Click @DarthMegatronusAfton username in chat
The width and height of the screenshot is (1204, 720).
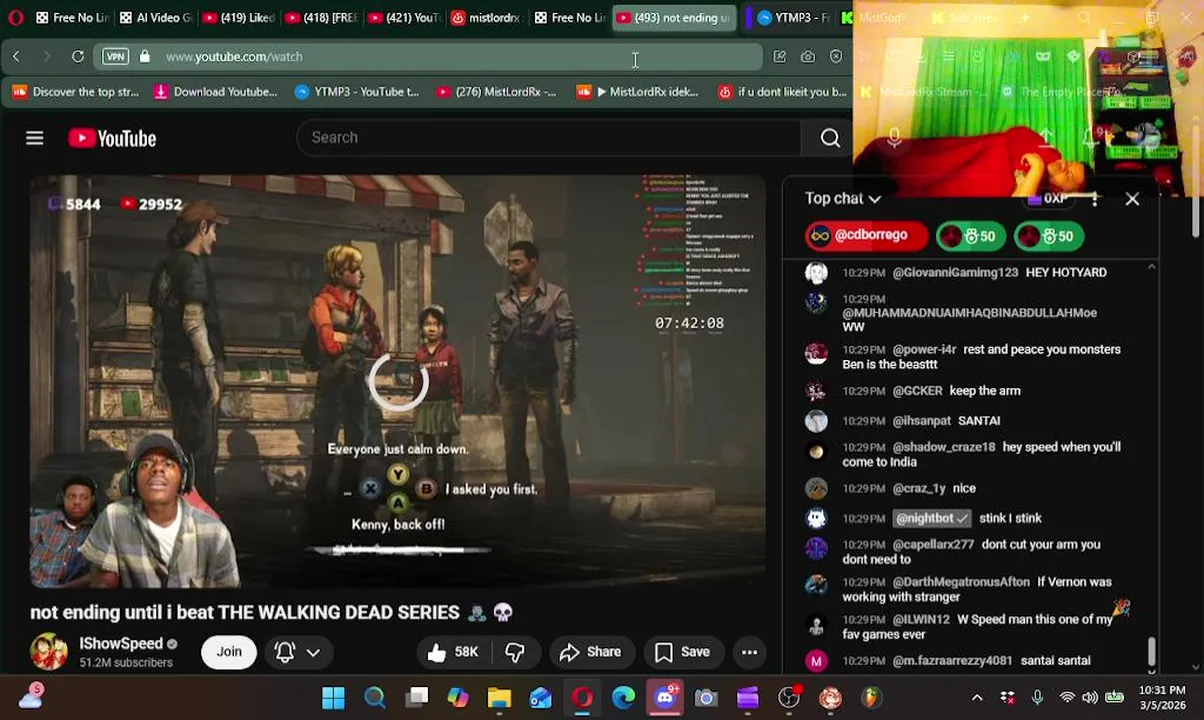coord(961,582)
